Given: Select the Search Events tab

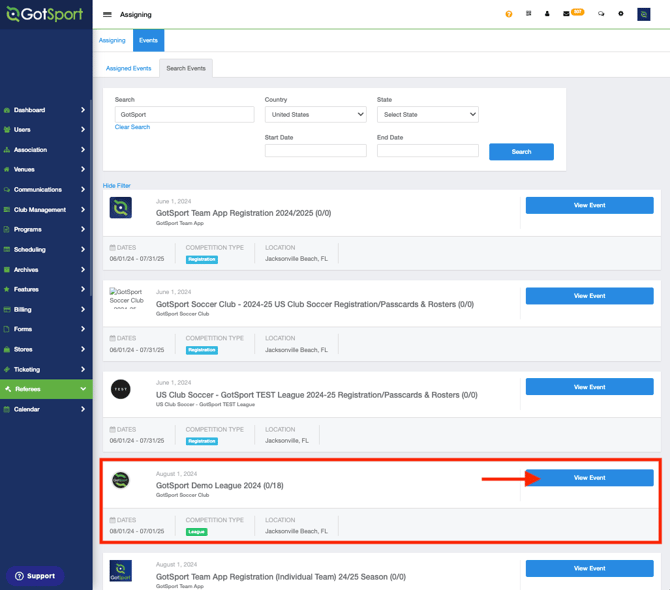Looking at the screenshot, I should pos(186,68).
